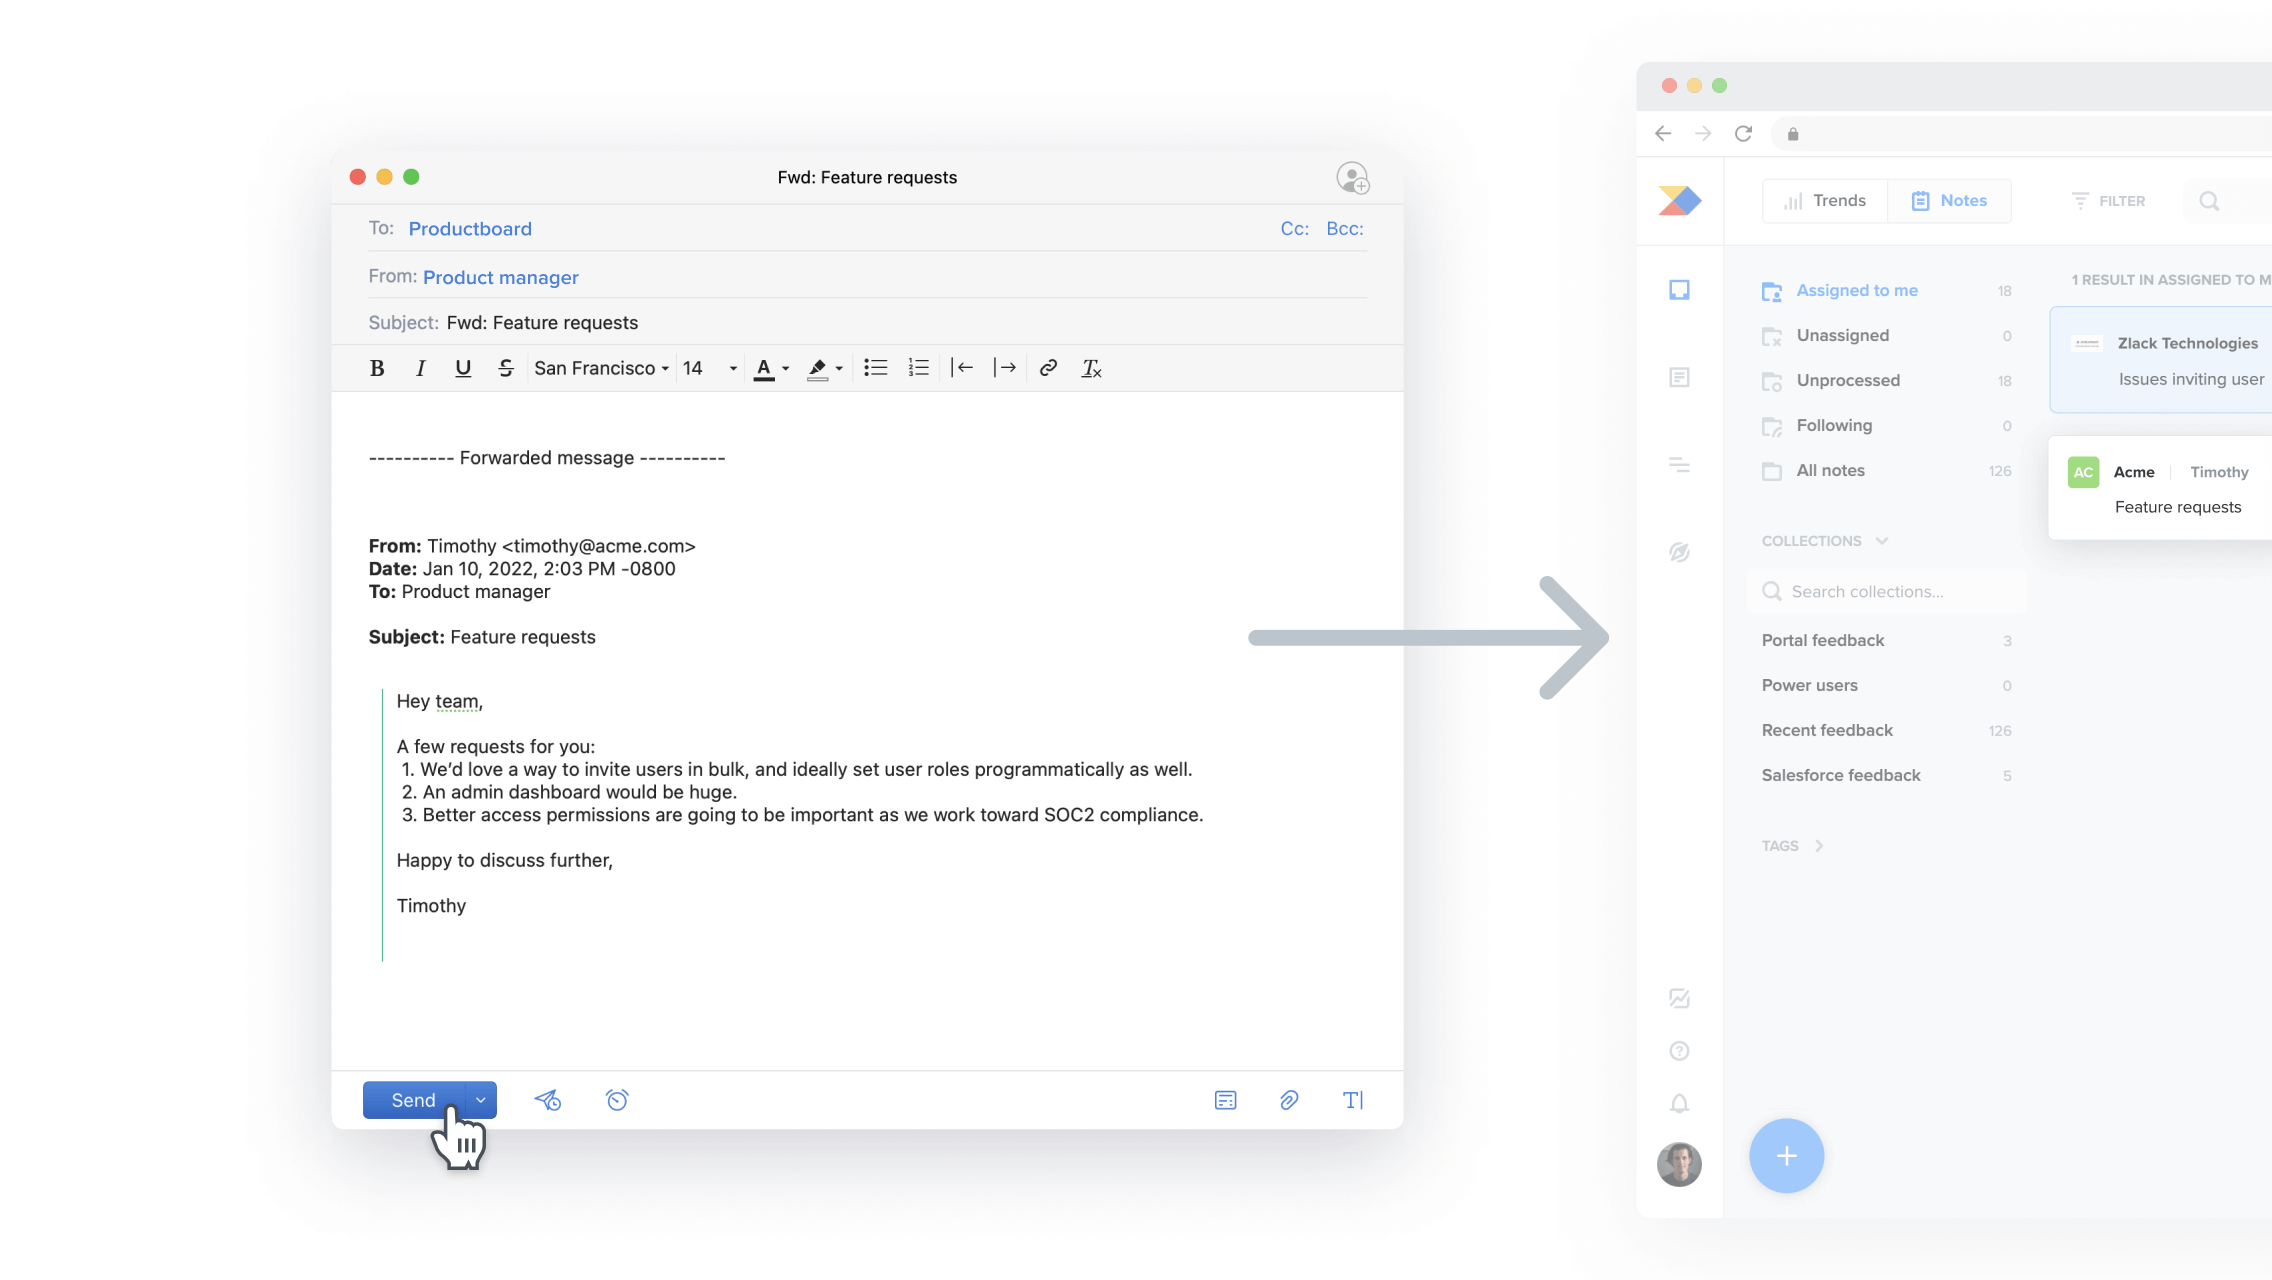
Task: Click the Bcc: link
Action: (1345, 228)
